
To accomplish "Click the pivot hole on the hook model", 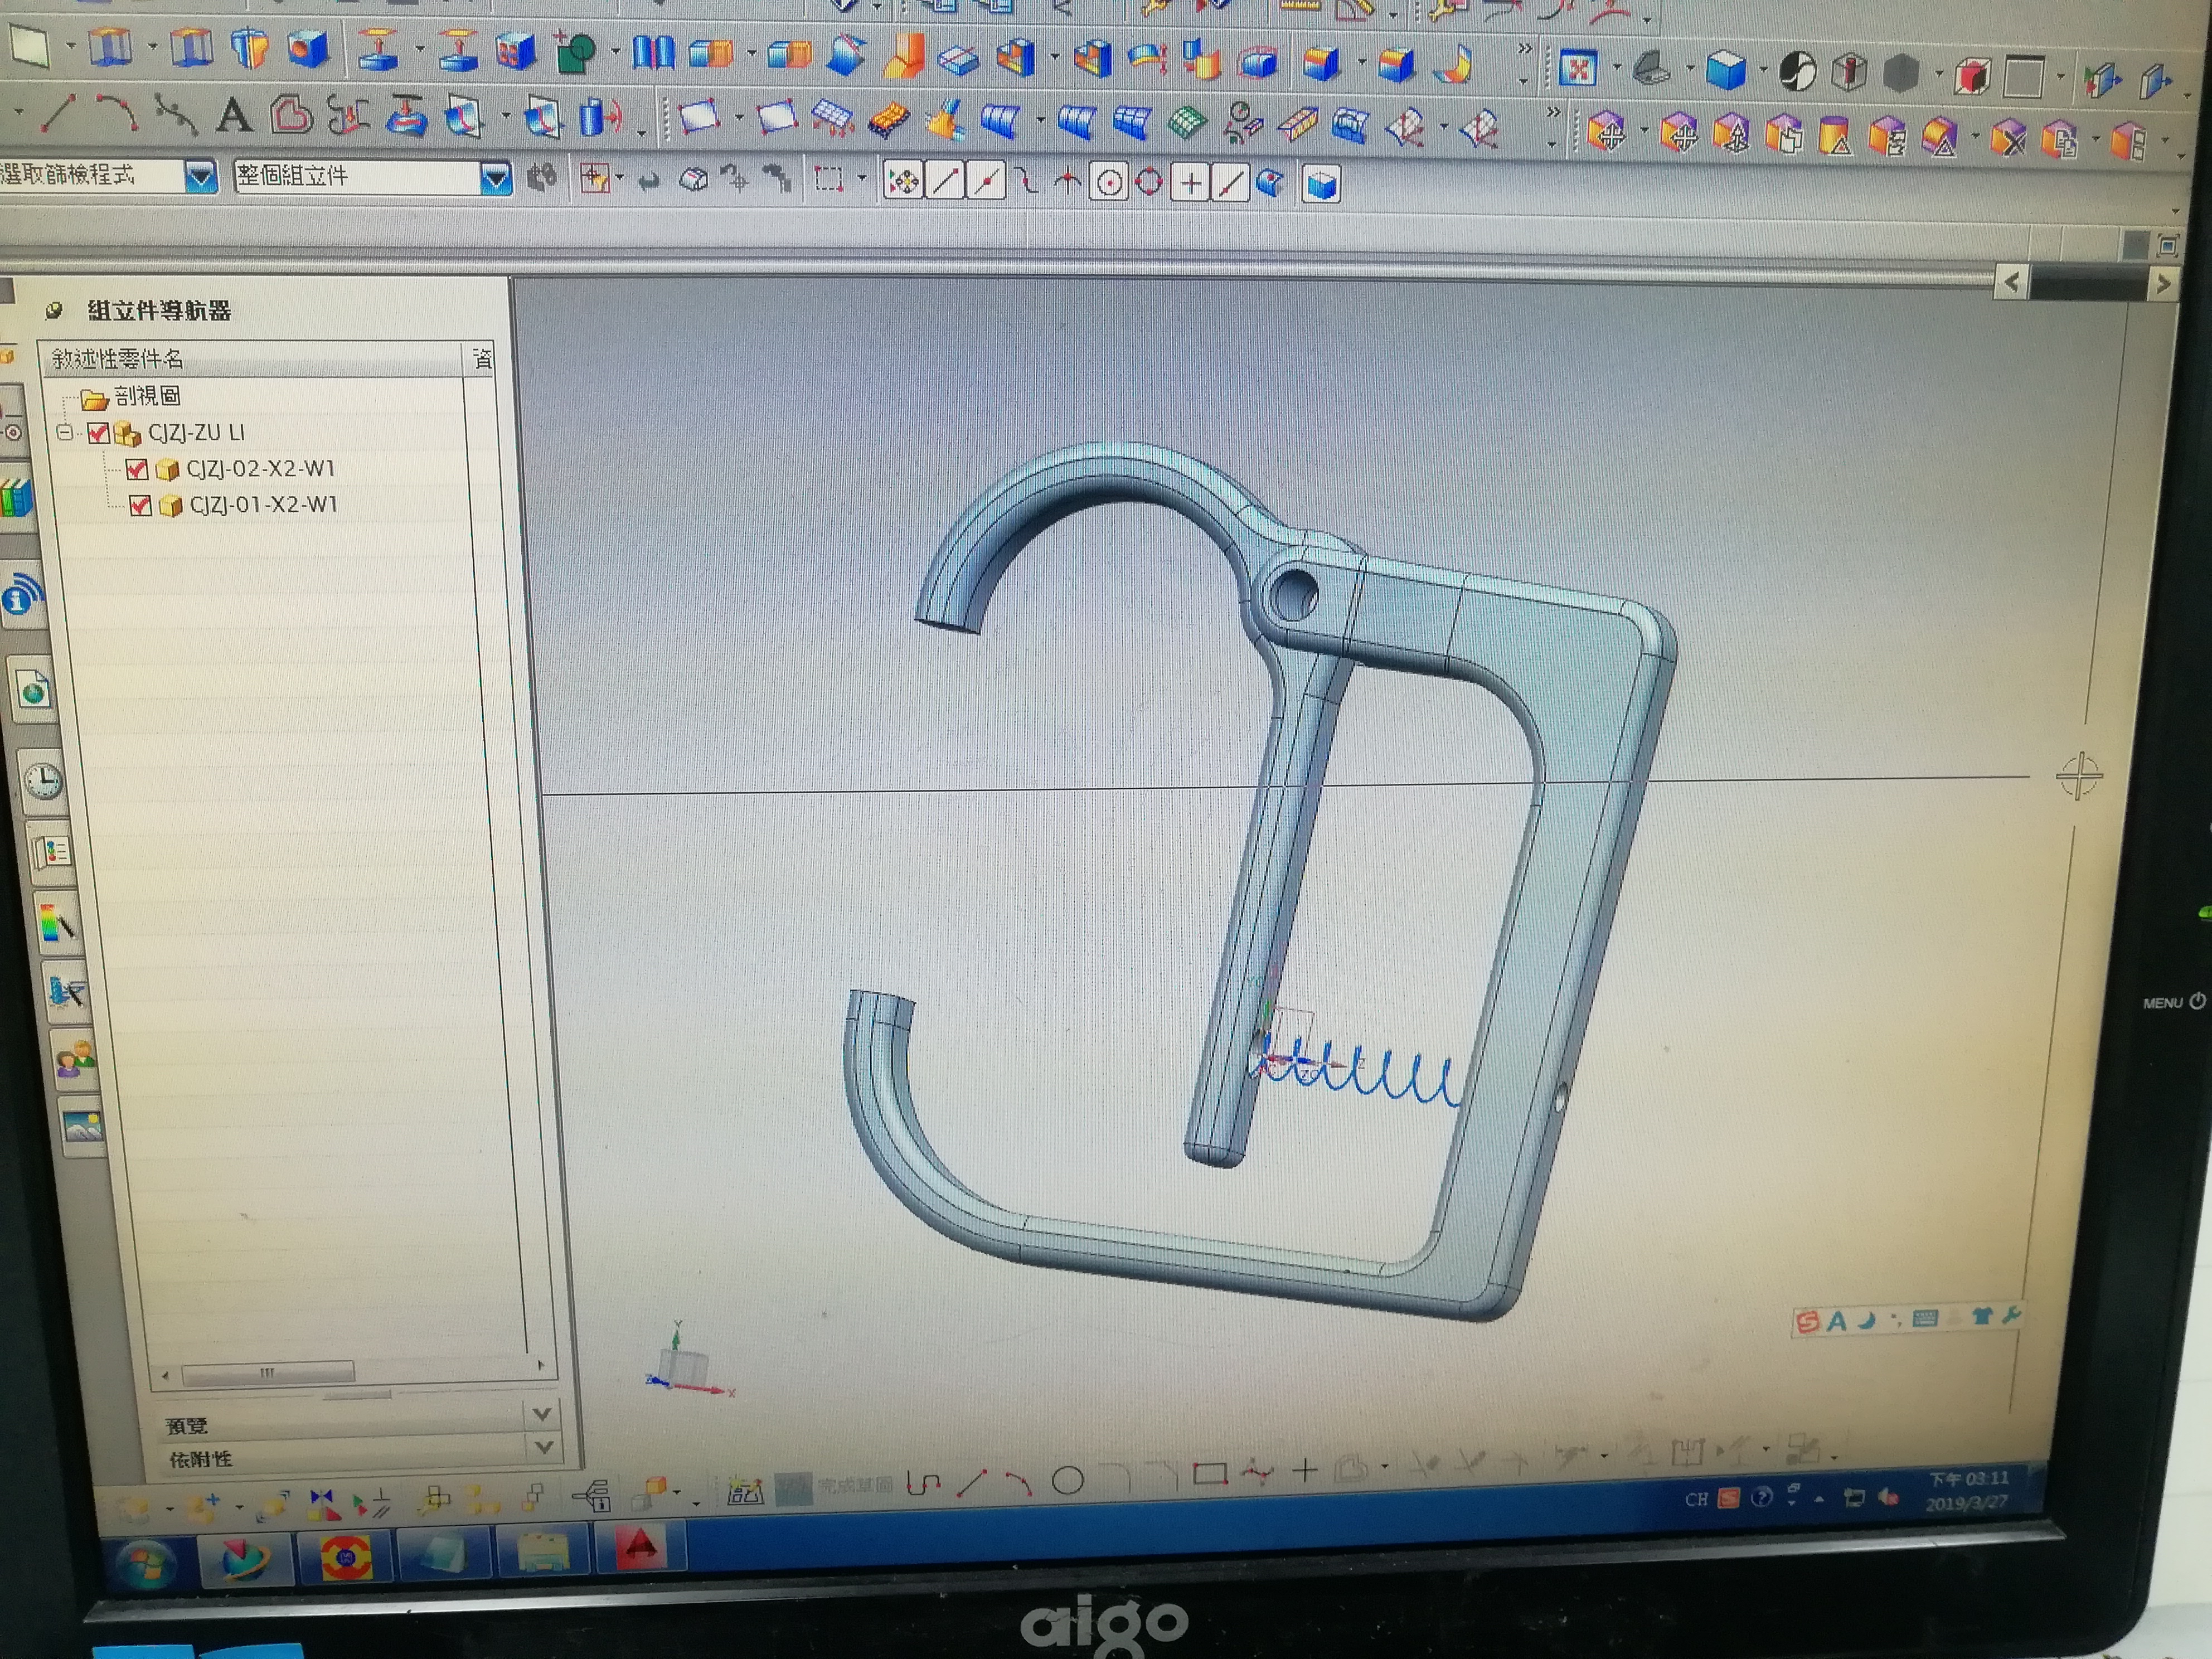I will (x=1295, y=596).
